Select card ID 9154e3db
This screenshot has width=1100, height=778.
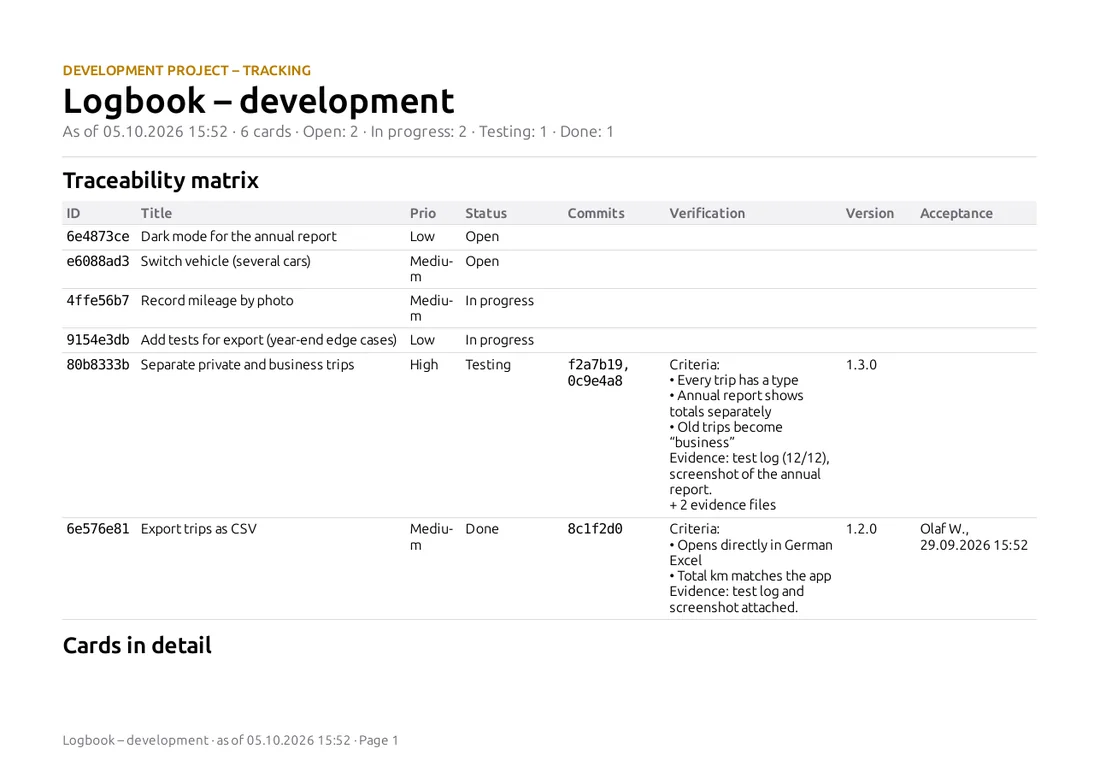coord(98,340)
